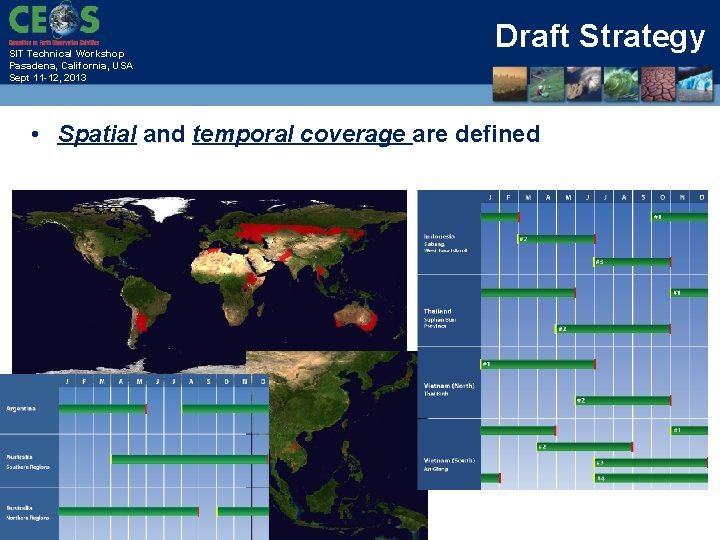Click Indonesia's unlabeled January–February bar
The image size is (720, 540).
[x=500, y=217]
